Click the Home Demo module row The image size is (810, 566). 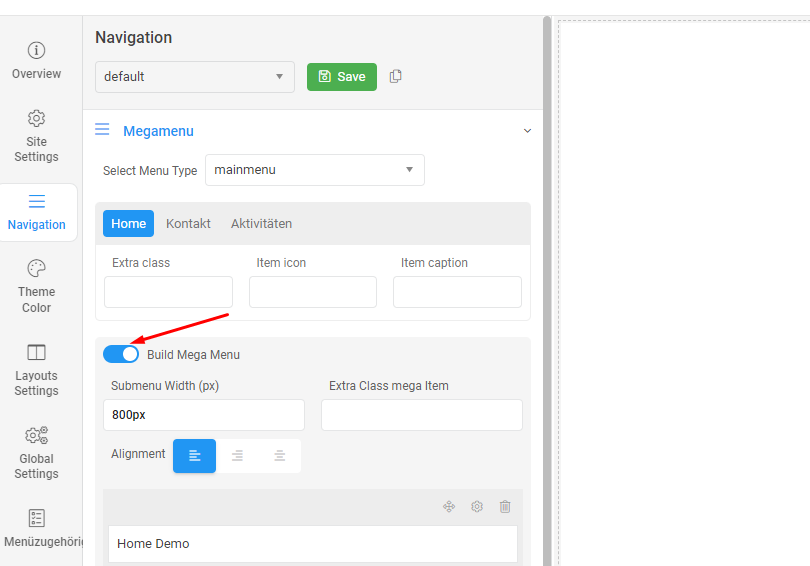[x=313, y=544]
